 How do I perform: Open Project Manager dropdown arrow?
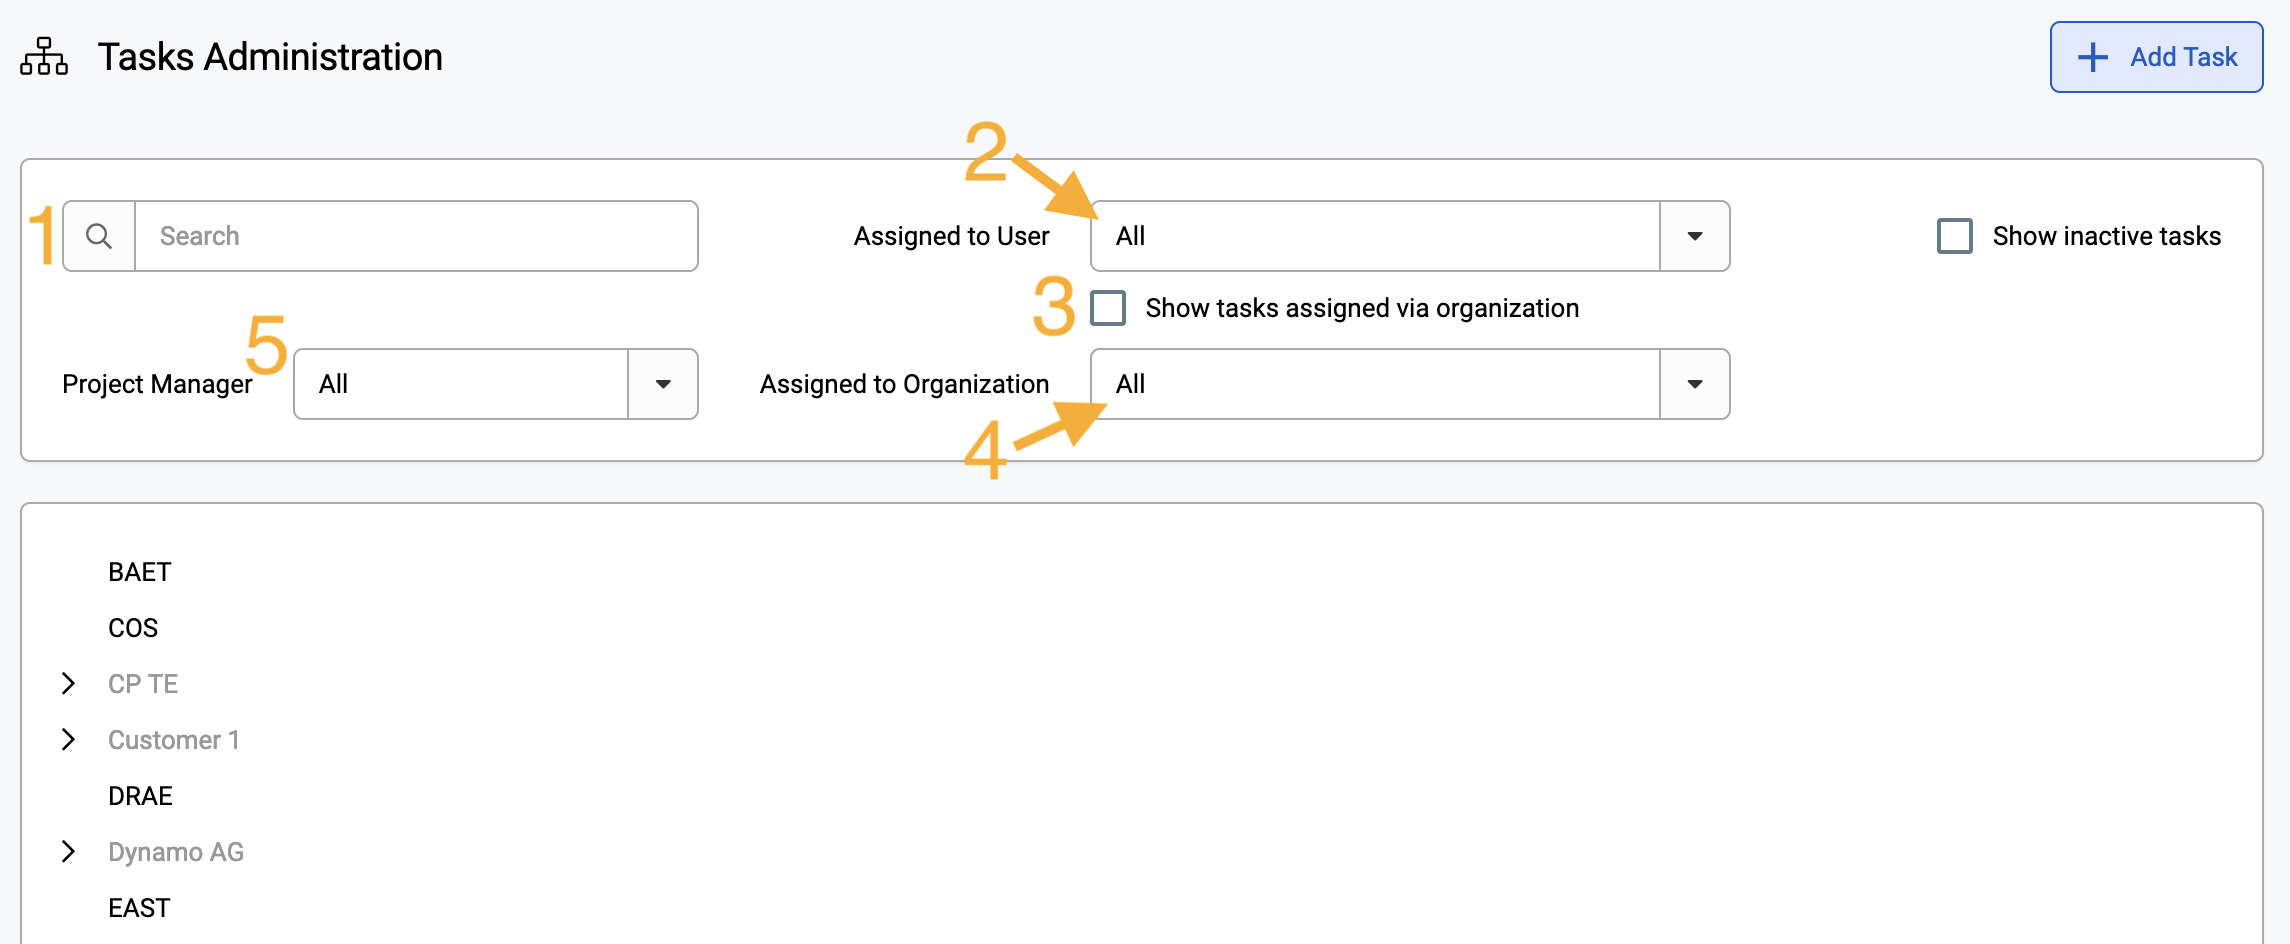coord(663,384)
